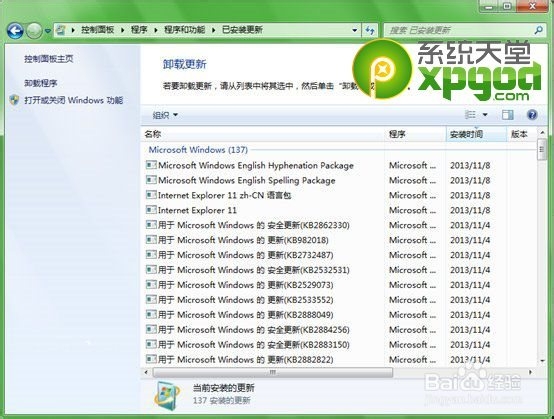554x419 pixels.
Task: Expand the address bar history dropdown
Action: (354, 30)
